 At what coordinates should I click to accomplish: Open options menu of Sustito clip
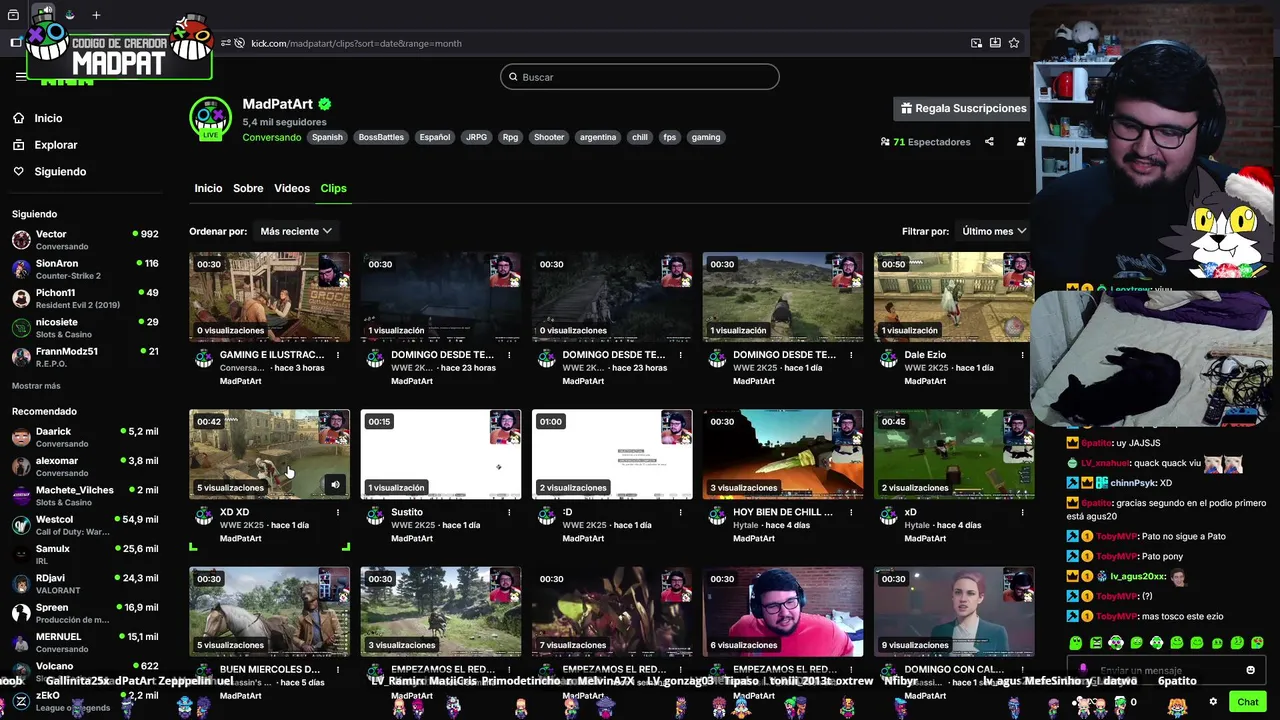pos(509,512)
